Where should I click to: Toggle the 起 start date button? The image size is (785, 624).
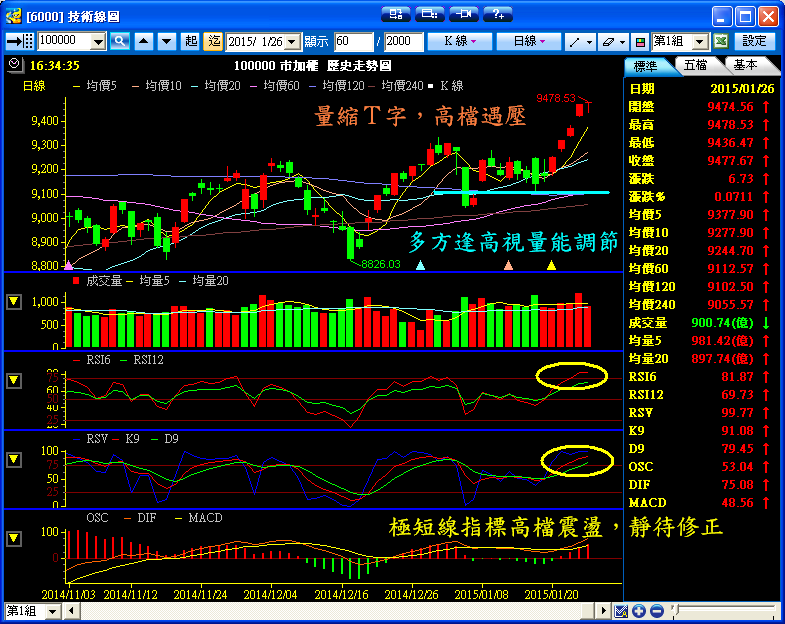pyautogui.click(x=191, y=41)
